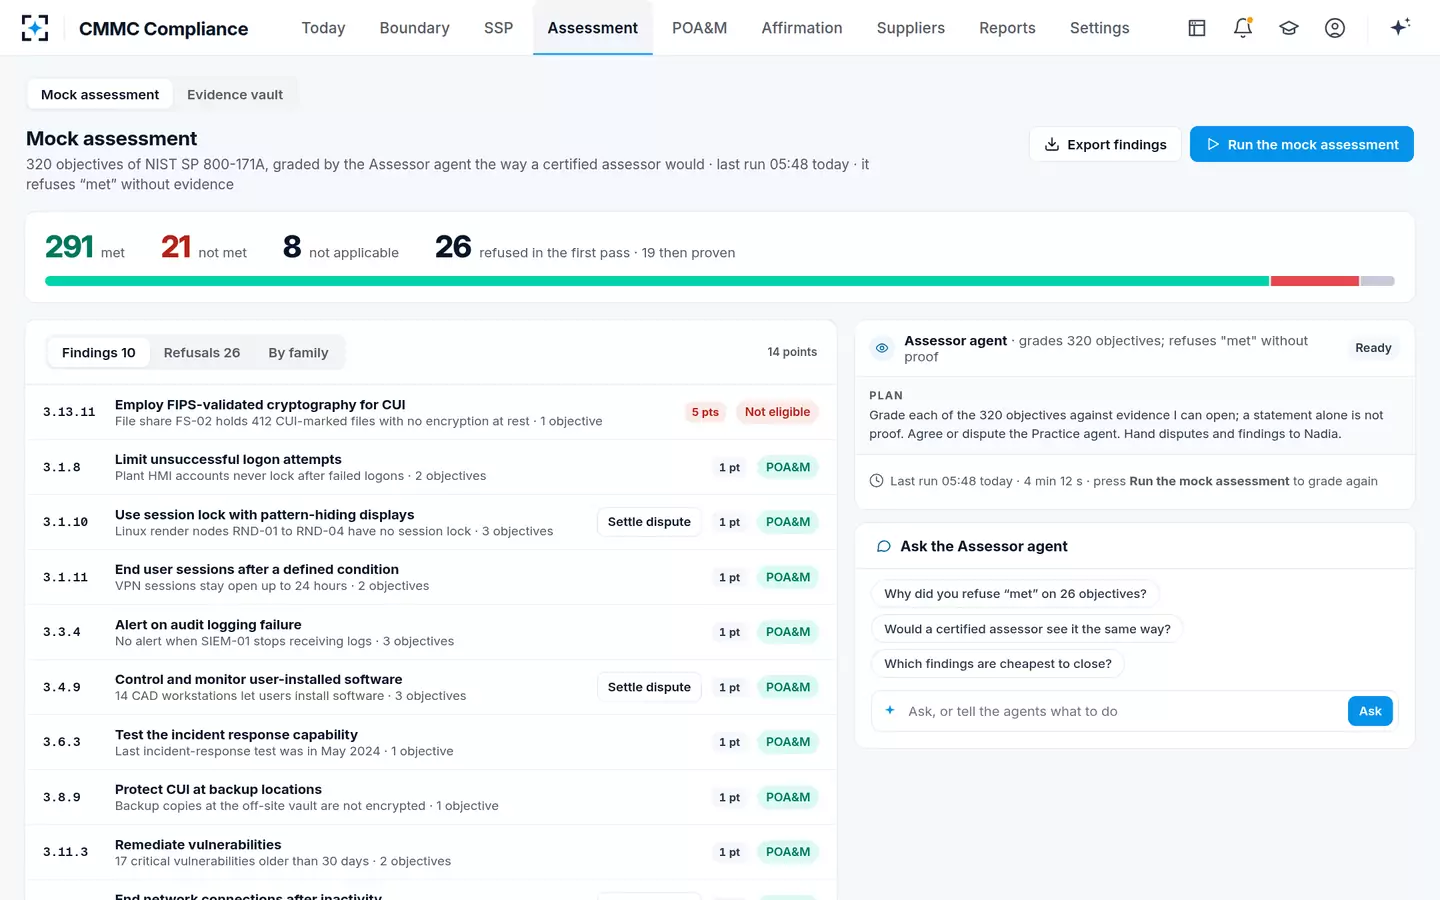Image resolution: width=1440 pixels, height=900 pixels.
Task: Open the user account profile icon
Action: 1335,28
